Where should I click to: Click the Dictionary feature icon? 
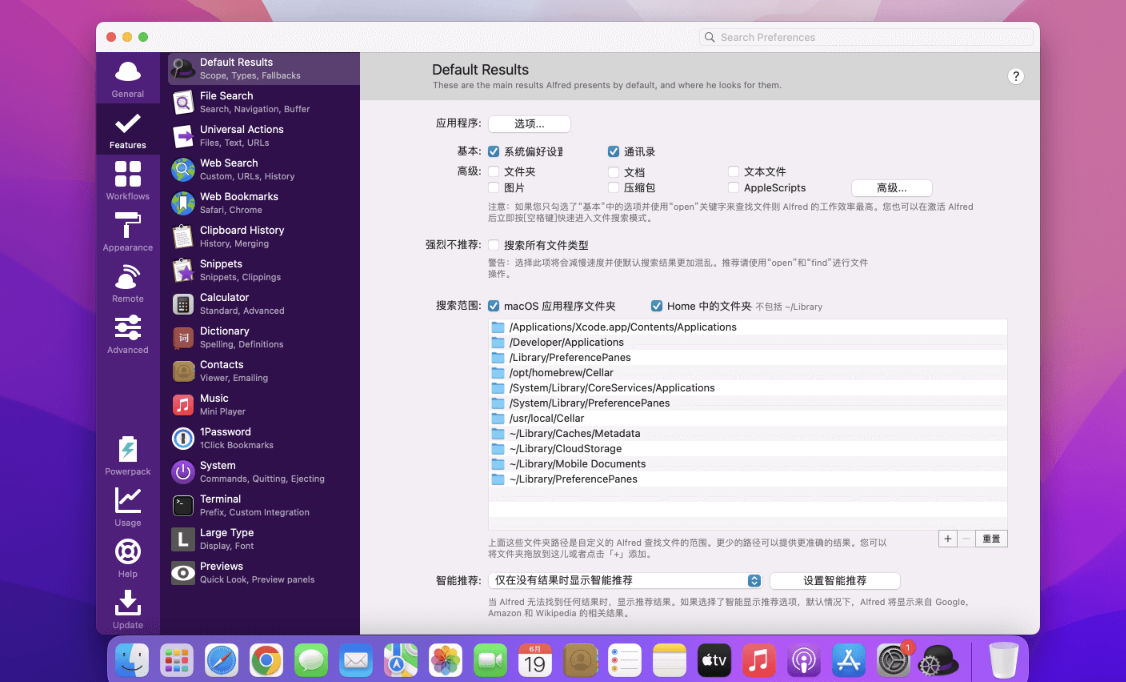183,337
